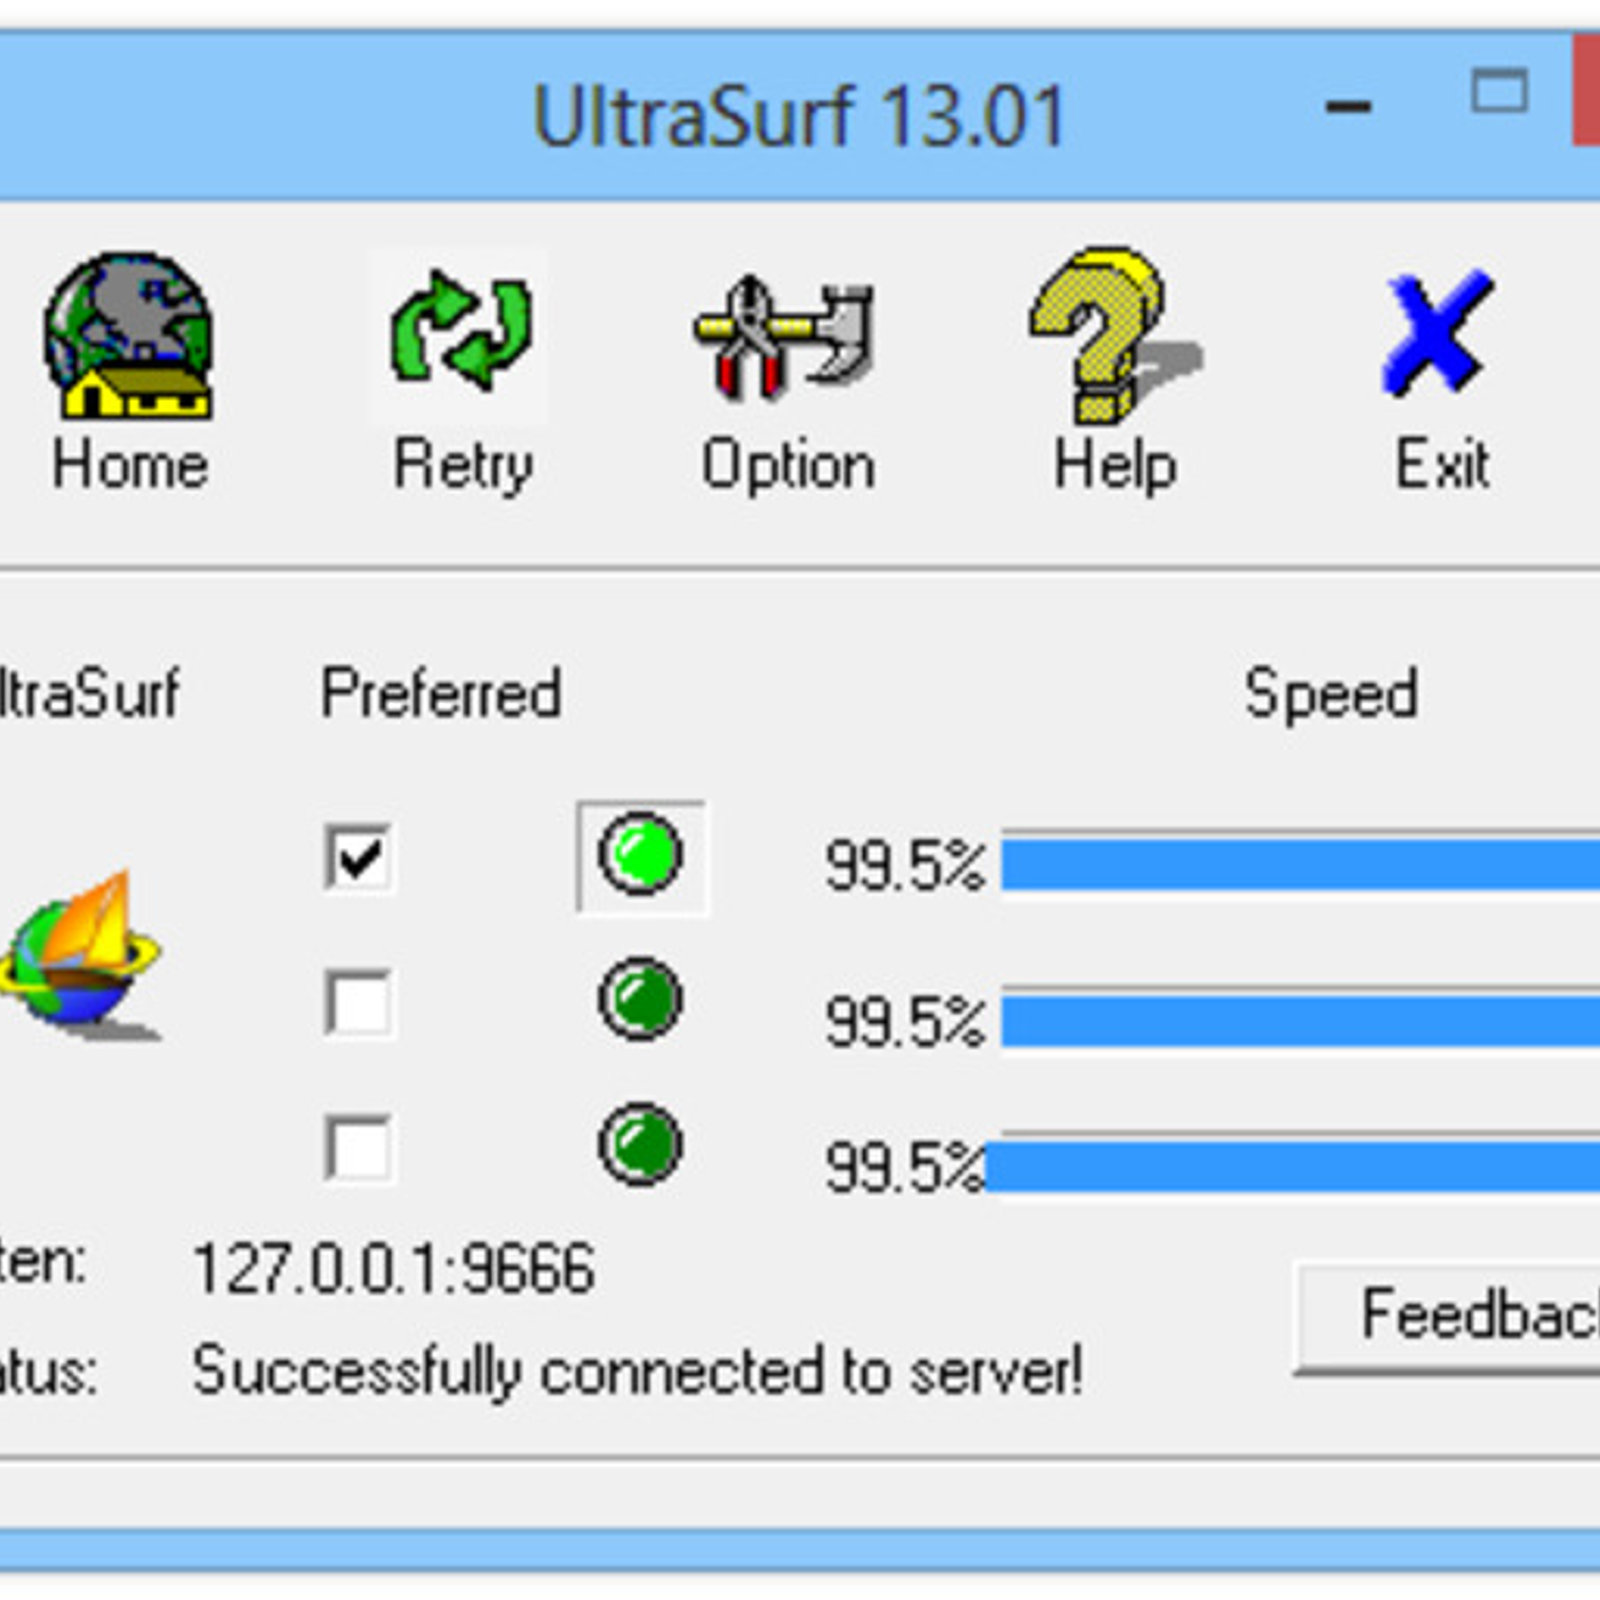This screenshot has height=1600, width=1600.
Task: Click the UltraSurf 13.01 title bar text
Action: coord(798,116)
